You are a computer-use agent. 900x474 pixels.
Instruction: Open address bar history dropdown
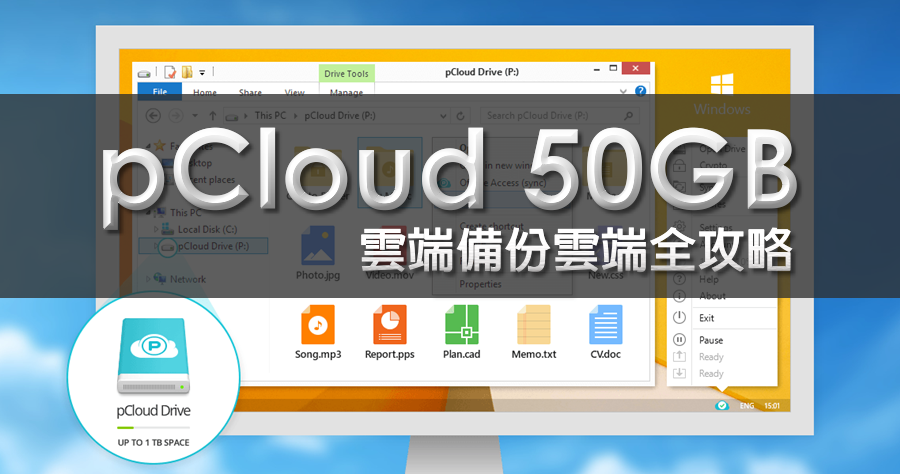(x=443, y=116)
